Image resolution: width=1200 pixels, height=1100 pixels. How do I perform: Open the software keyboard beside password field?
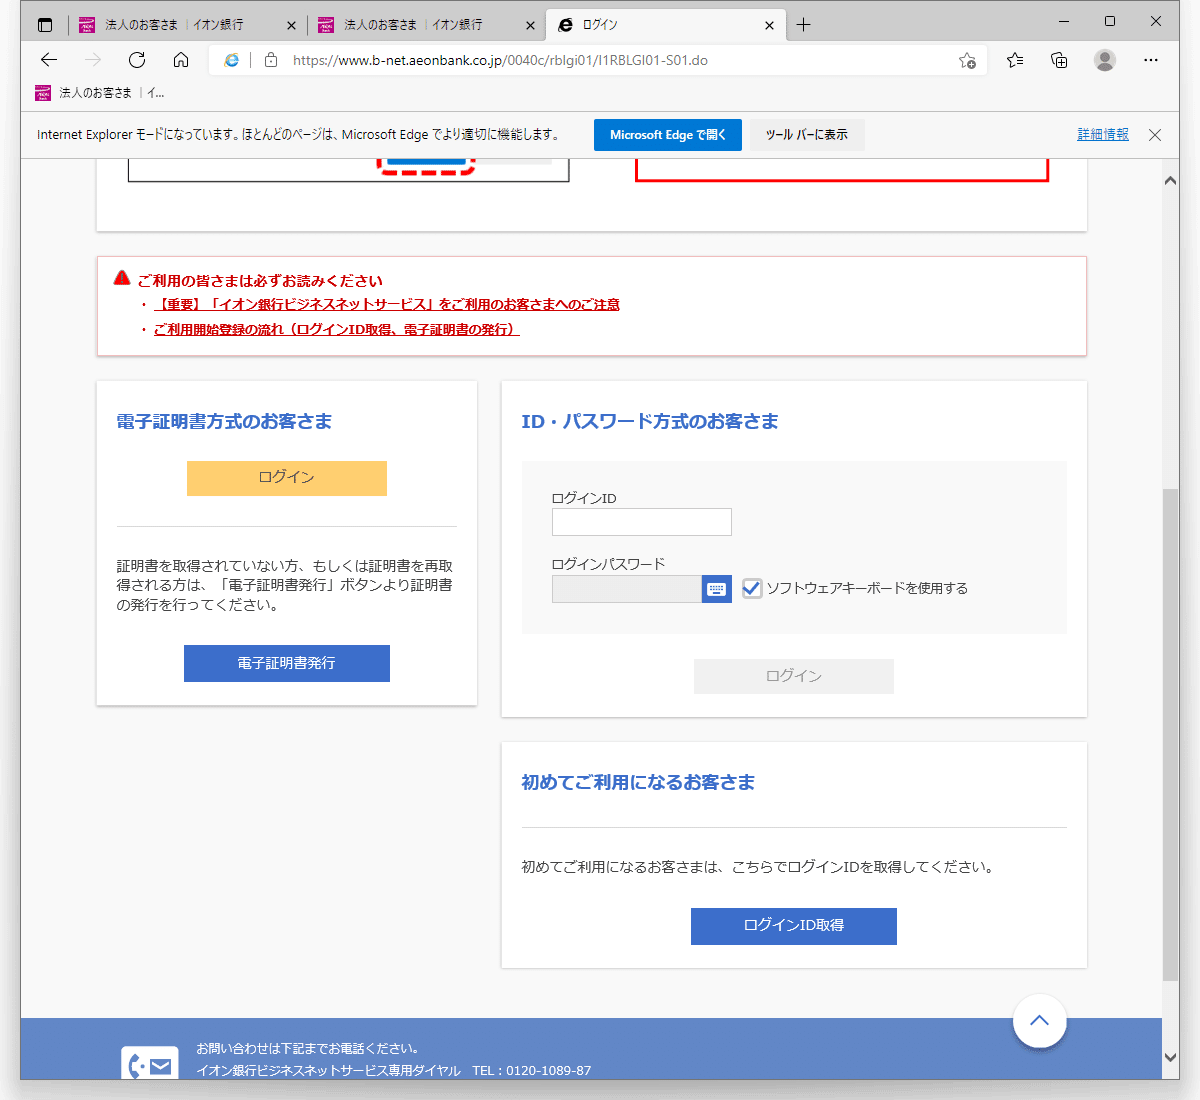pos(716,589)
